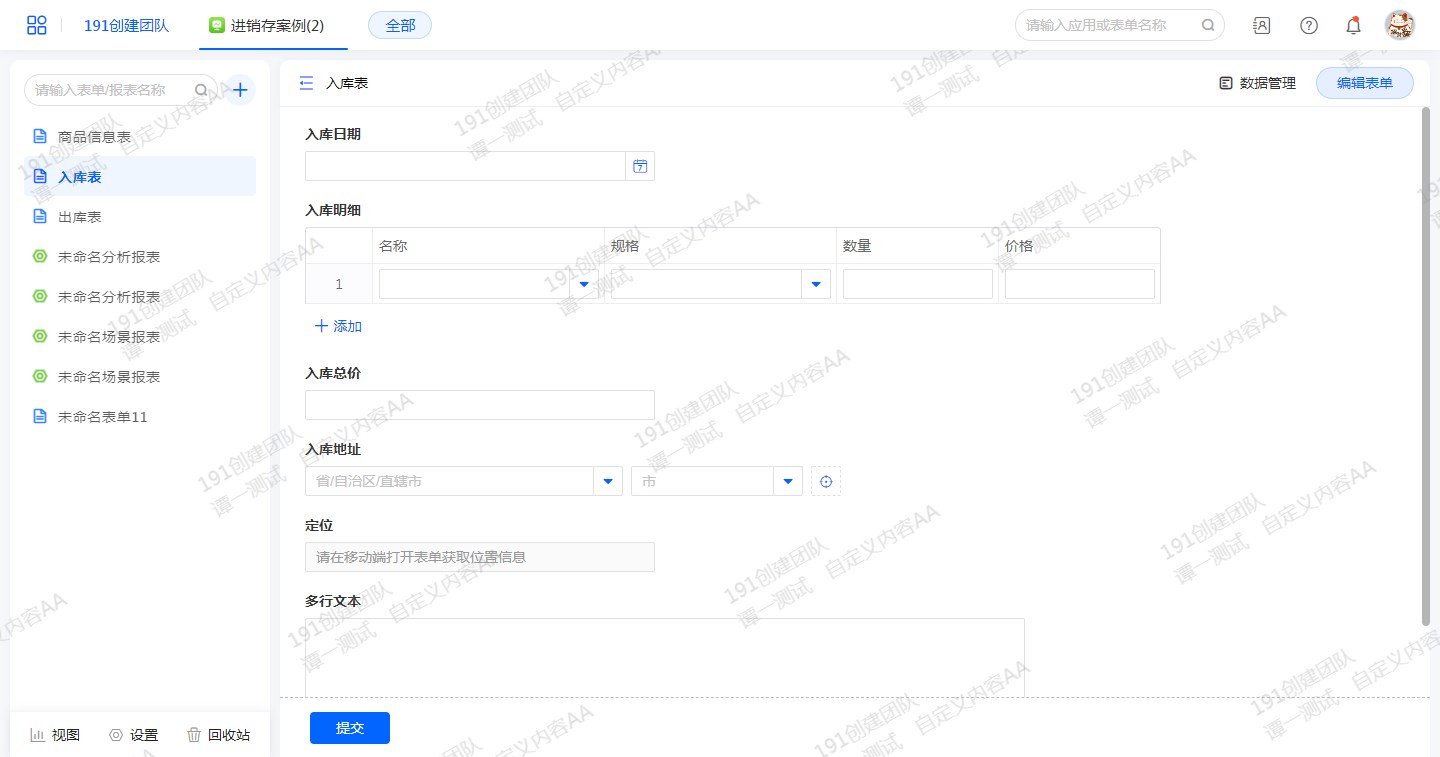Click the contacts directory icon
The height and width of the screenshot is (757, 1440).
pos(1262,26)
